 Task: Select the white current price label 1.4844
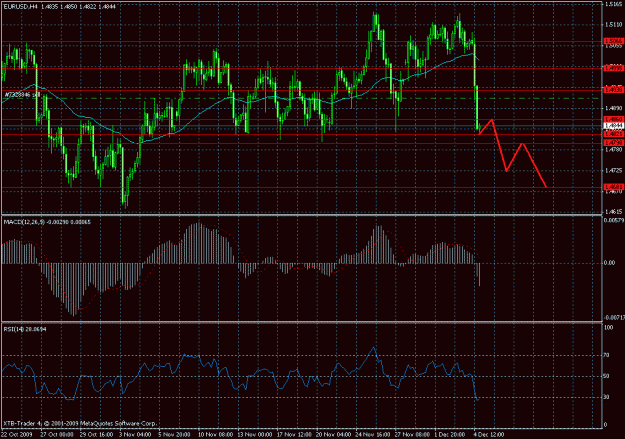point(614,126)
